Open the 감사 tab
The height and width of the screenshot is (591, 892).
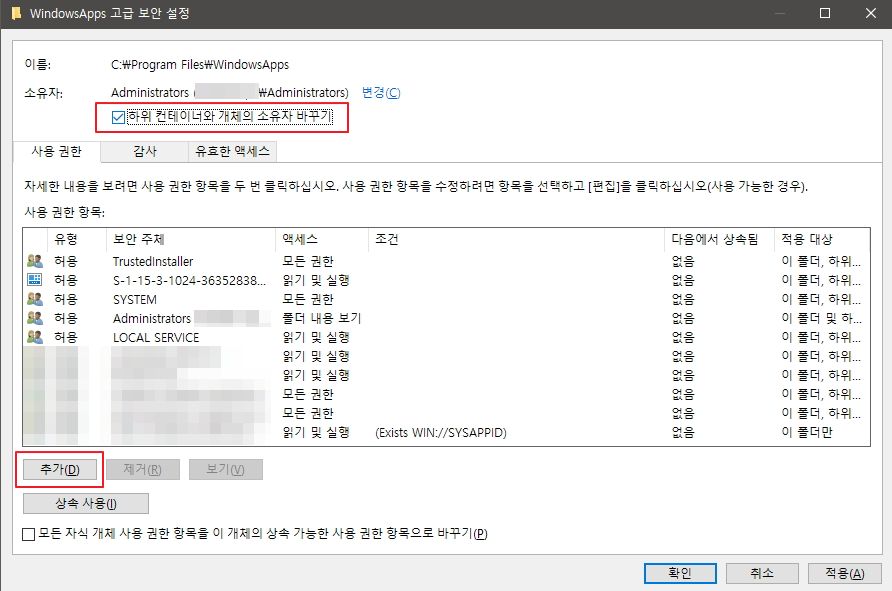[144, 151]
